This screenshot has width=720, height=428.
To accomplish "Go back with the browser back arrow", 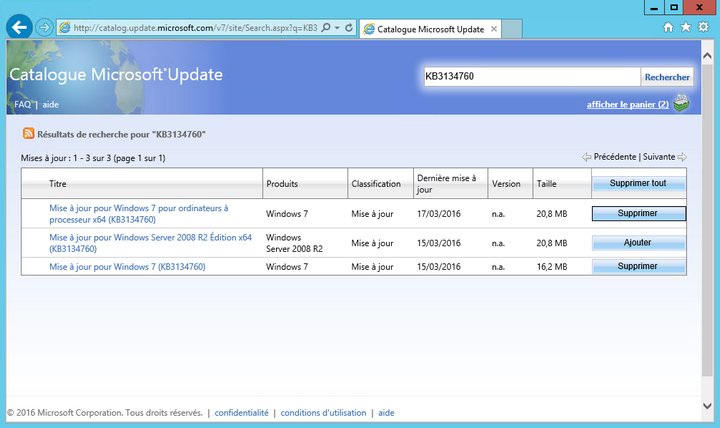I will (x=19, y=28).
